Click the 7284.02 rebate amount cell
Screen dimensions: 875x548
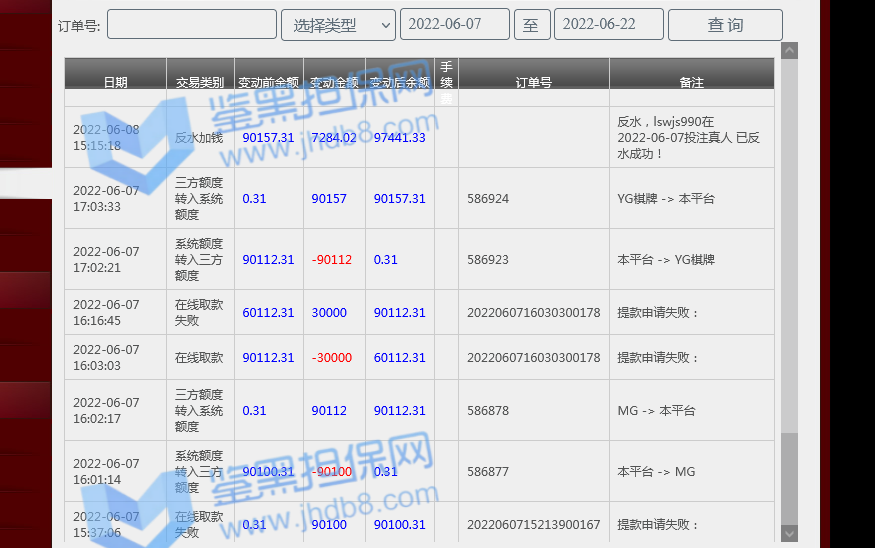[334, 138]
